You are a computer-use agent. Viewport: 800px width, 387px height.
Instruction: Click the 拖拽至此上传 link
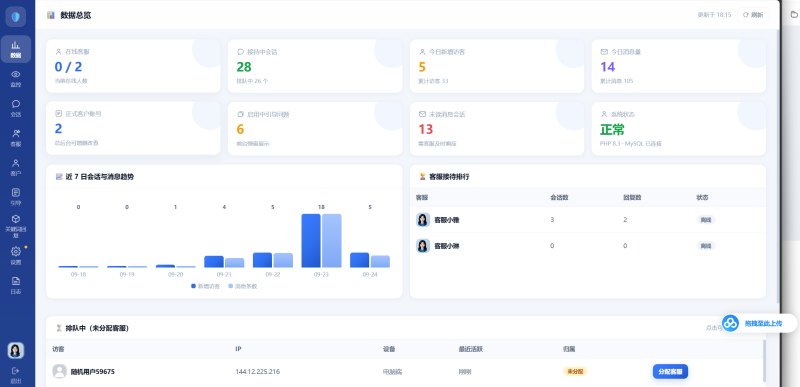pos(763,323)
